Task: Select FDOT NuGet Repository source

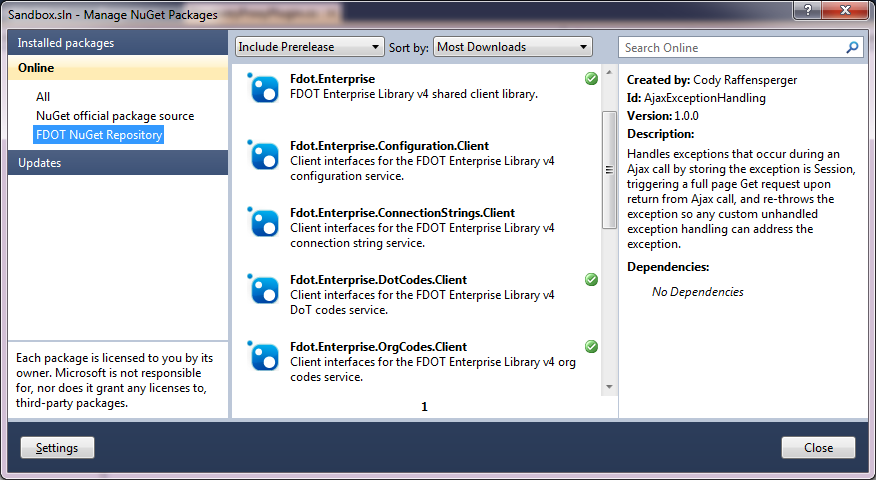Action: (99, 135)
